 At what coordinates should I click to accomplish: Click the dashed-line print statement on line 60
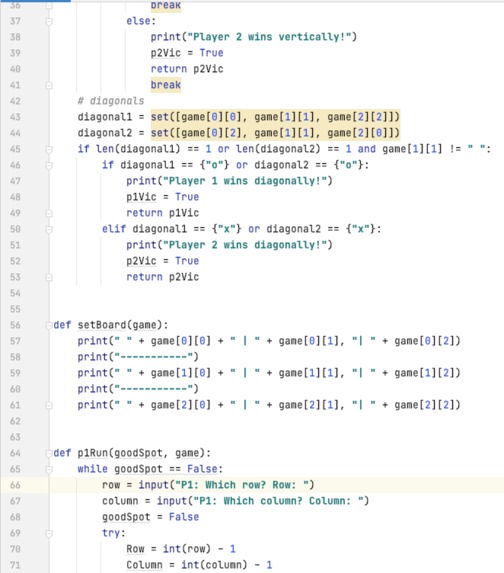[138, 389]
